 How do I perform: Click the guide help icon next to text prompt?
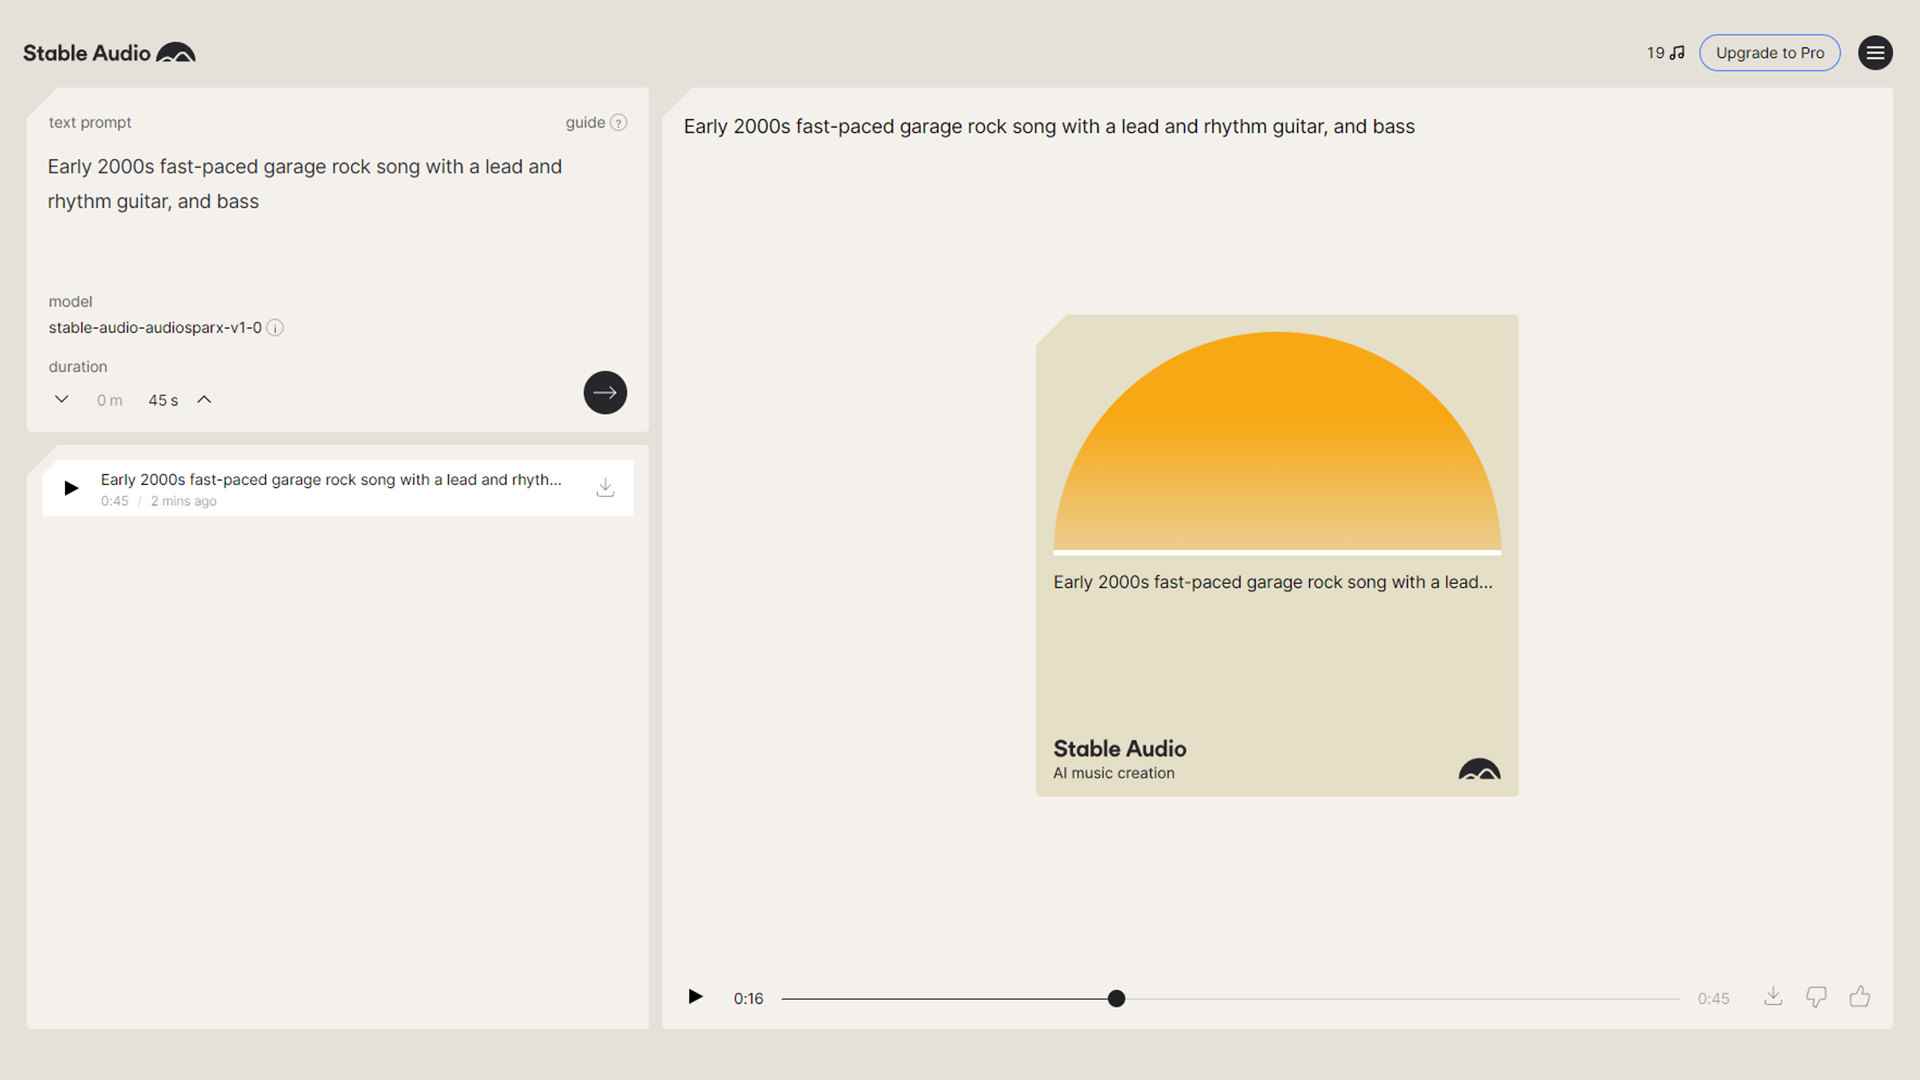(x=618, y=121)
